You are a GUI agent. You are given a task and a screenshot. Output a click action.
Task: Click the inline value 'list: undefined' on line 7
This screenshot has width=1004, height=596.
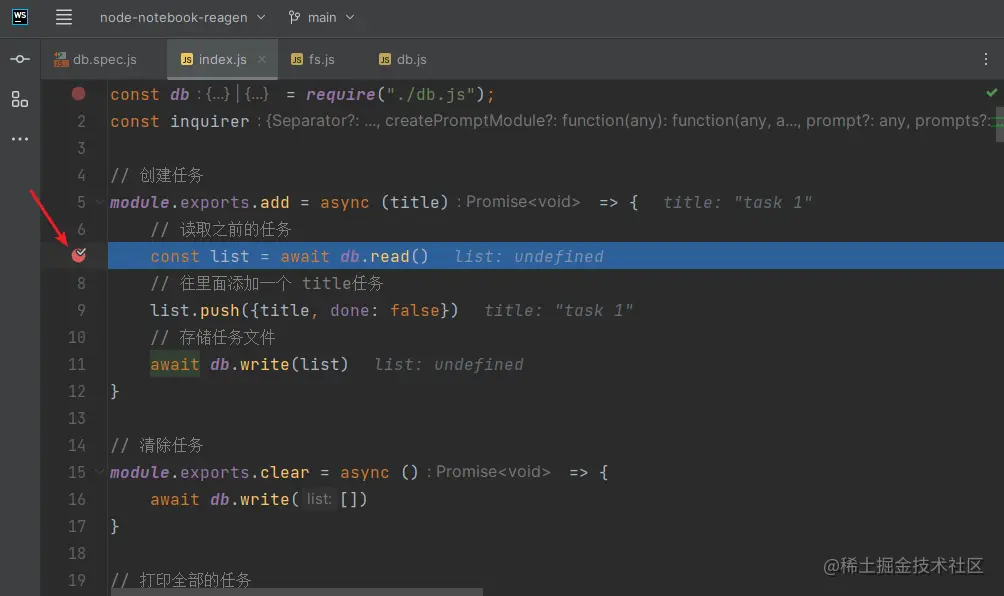point(529,257)
